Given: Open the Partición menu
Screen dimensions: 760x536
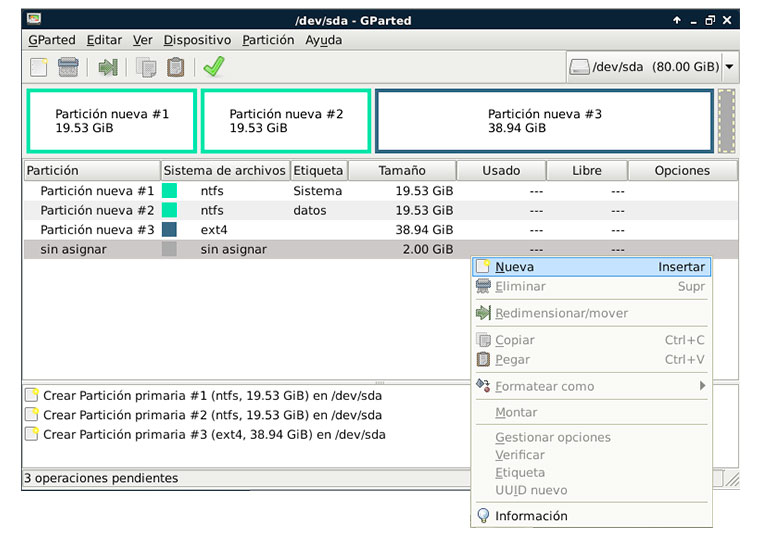Looking at the screenshot, I should click(268, 40).
